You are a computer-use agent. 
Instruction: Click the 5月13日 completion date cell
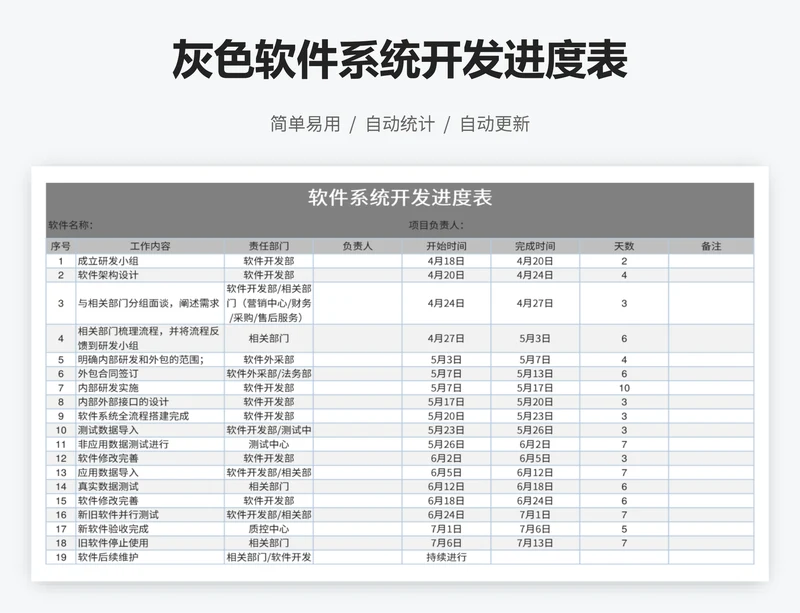(535, 374)
